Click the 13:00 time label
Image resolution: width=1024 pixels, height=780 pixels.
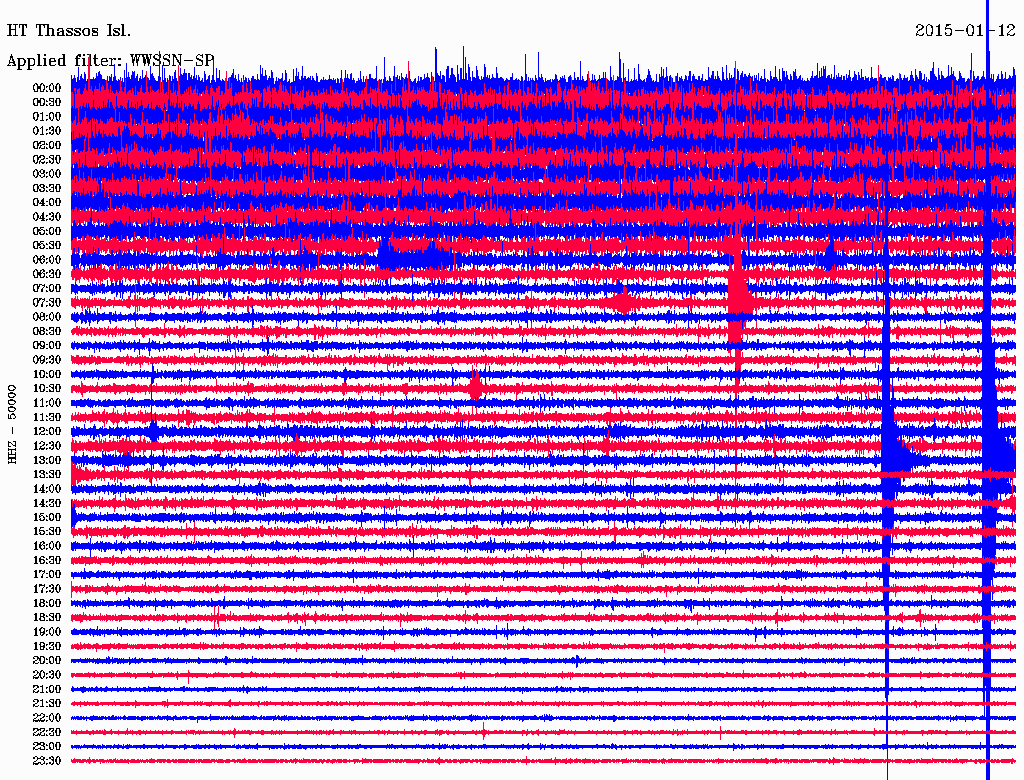[47, 461]
